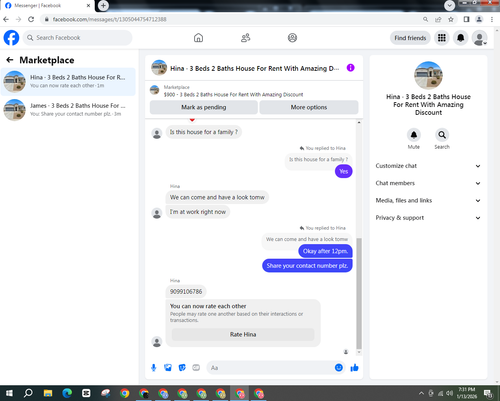The height and width of the screenshot is (401, 500).
Task: Open the Facebook logo home link
Action: click(x=11, y=38)
